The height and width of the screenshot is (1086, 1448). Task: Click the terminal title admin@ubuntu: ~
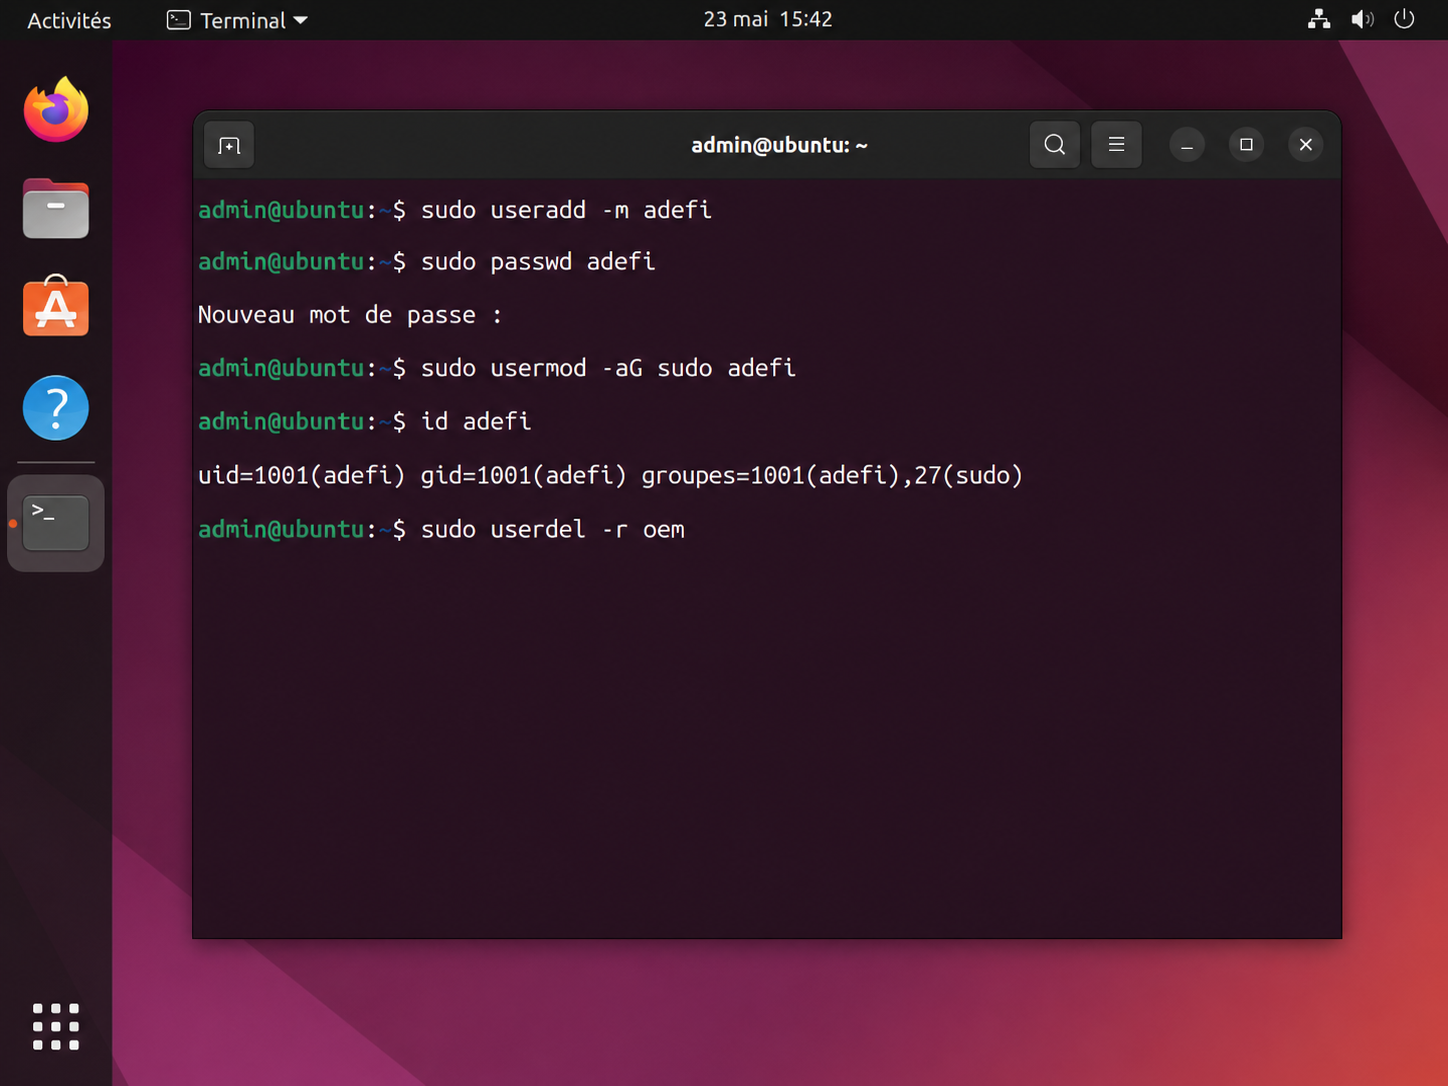pos(779,145)
